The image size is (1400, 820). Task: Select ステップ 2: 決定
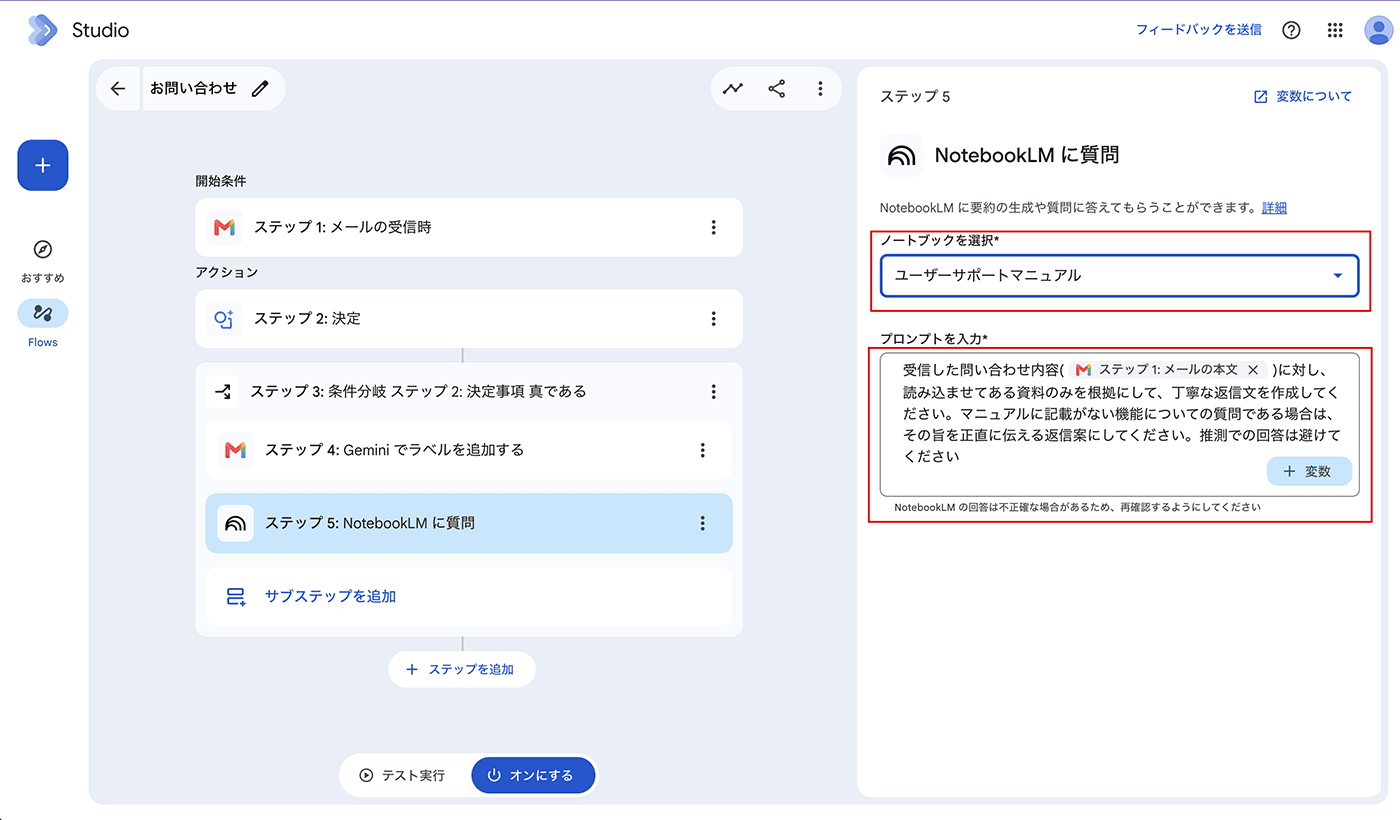pyautogui.click(x=469, y=318)
